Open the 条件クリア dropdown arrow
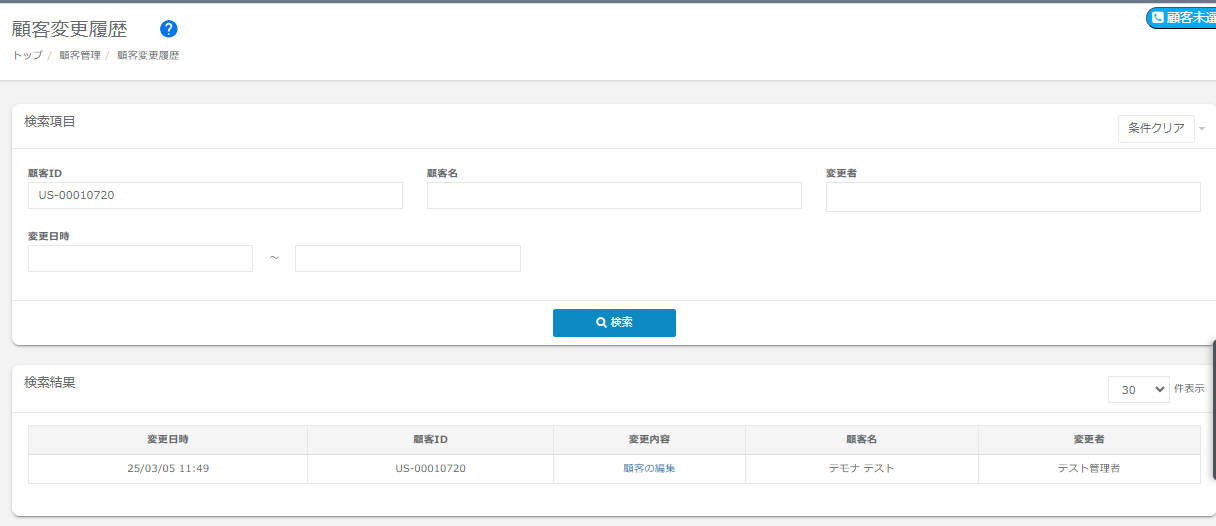This screenshot has width=1216, height=526. point(1202,129)
